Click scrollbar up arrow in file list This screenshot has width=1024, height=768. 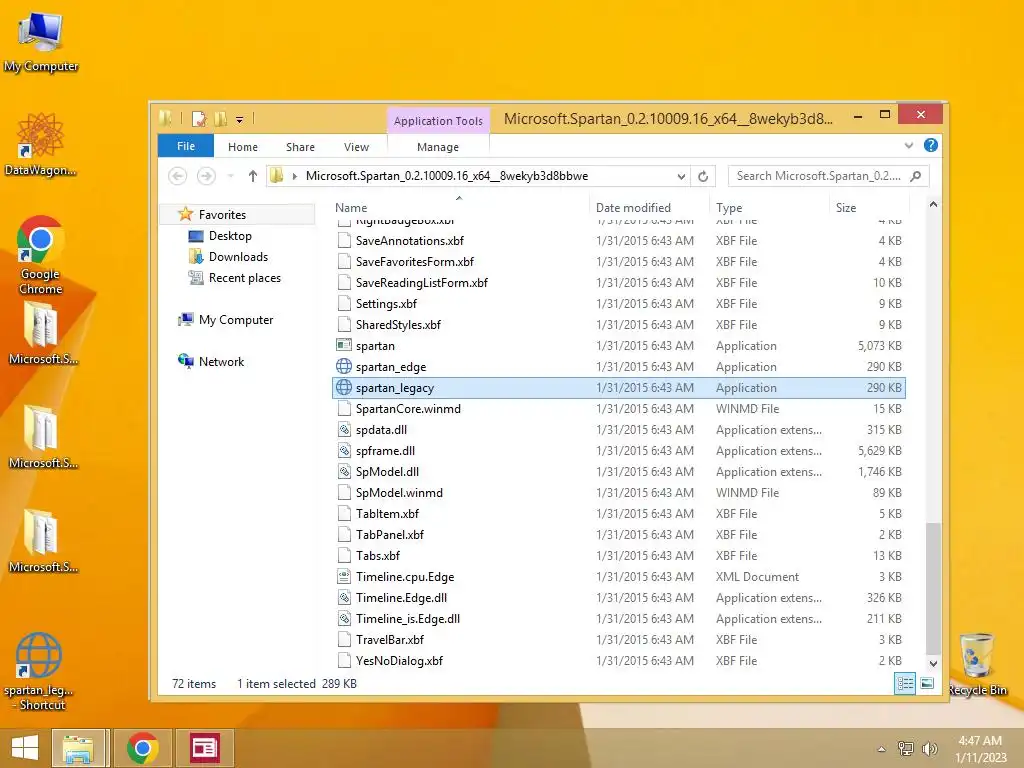point(933,205)
